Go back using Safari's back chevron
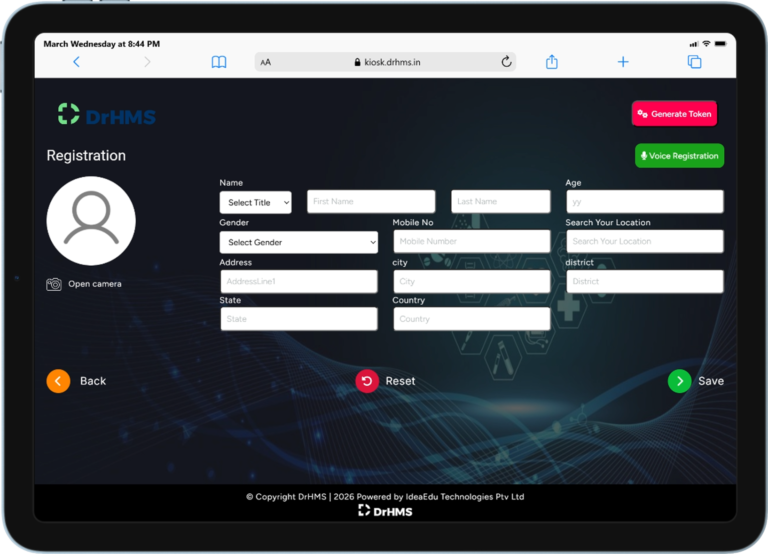Viewport: 768px width, 554px height. 76,62
